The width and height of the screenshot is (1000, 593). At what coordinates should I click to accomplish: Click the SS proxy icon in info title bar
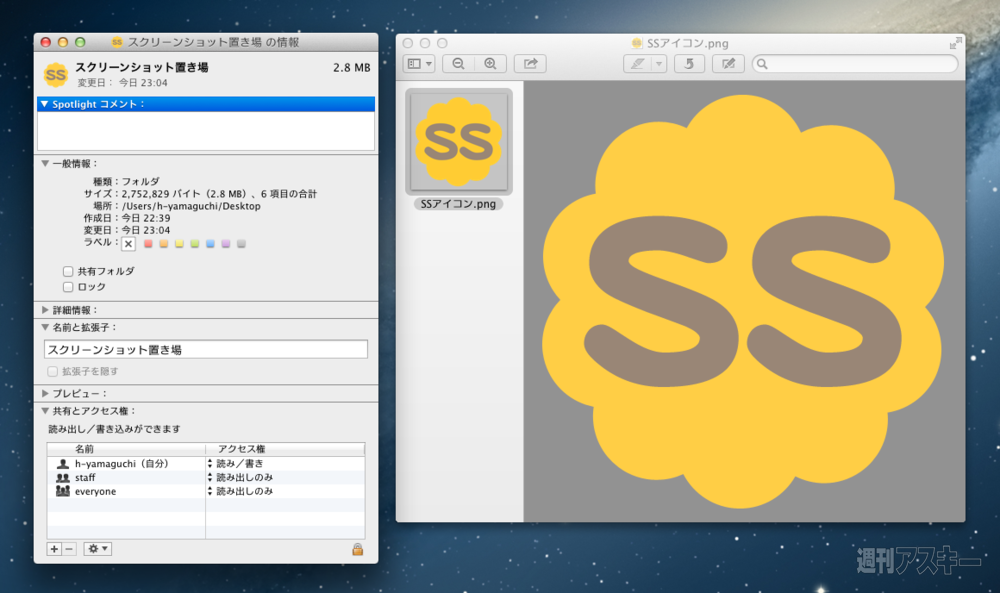pyautogui.click(x=117, y=42)
